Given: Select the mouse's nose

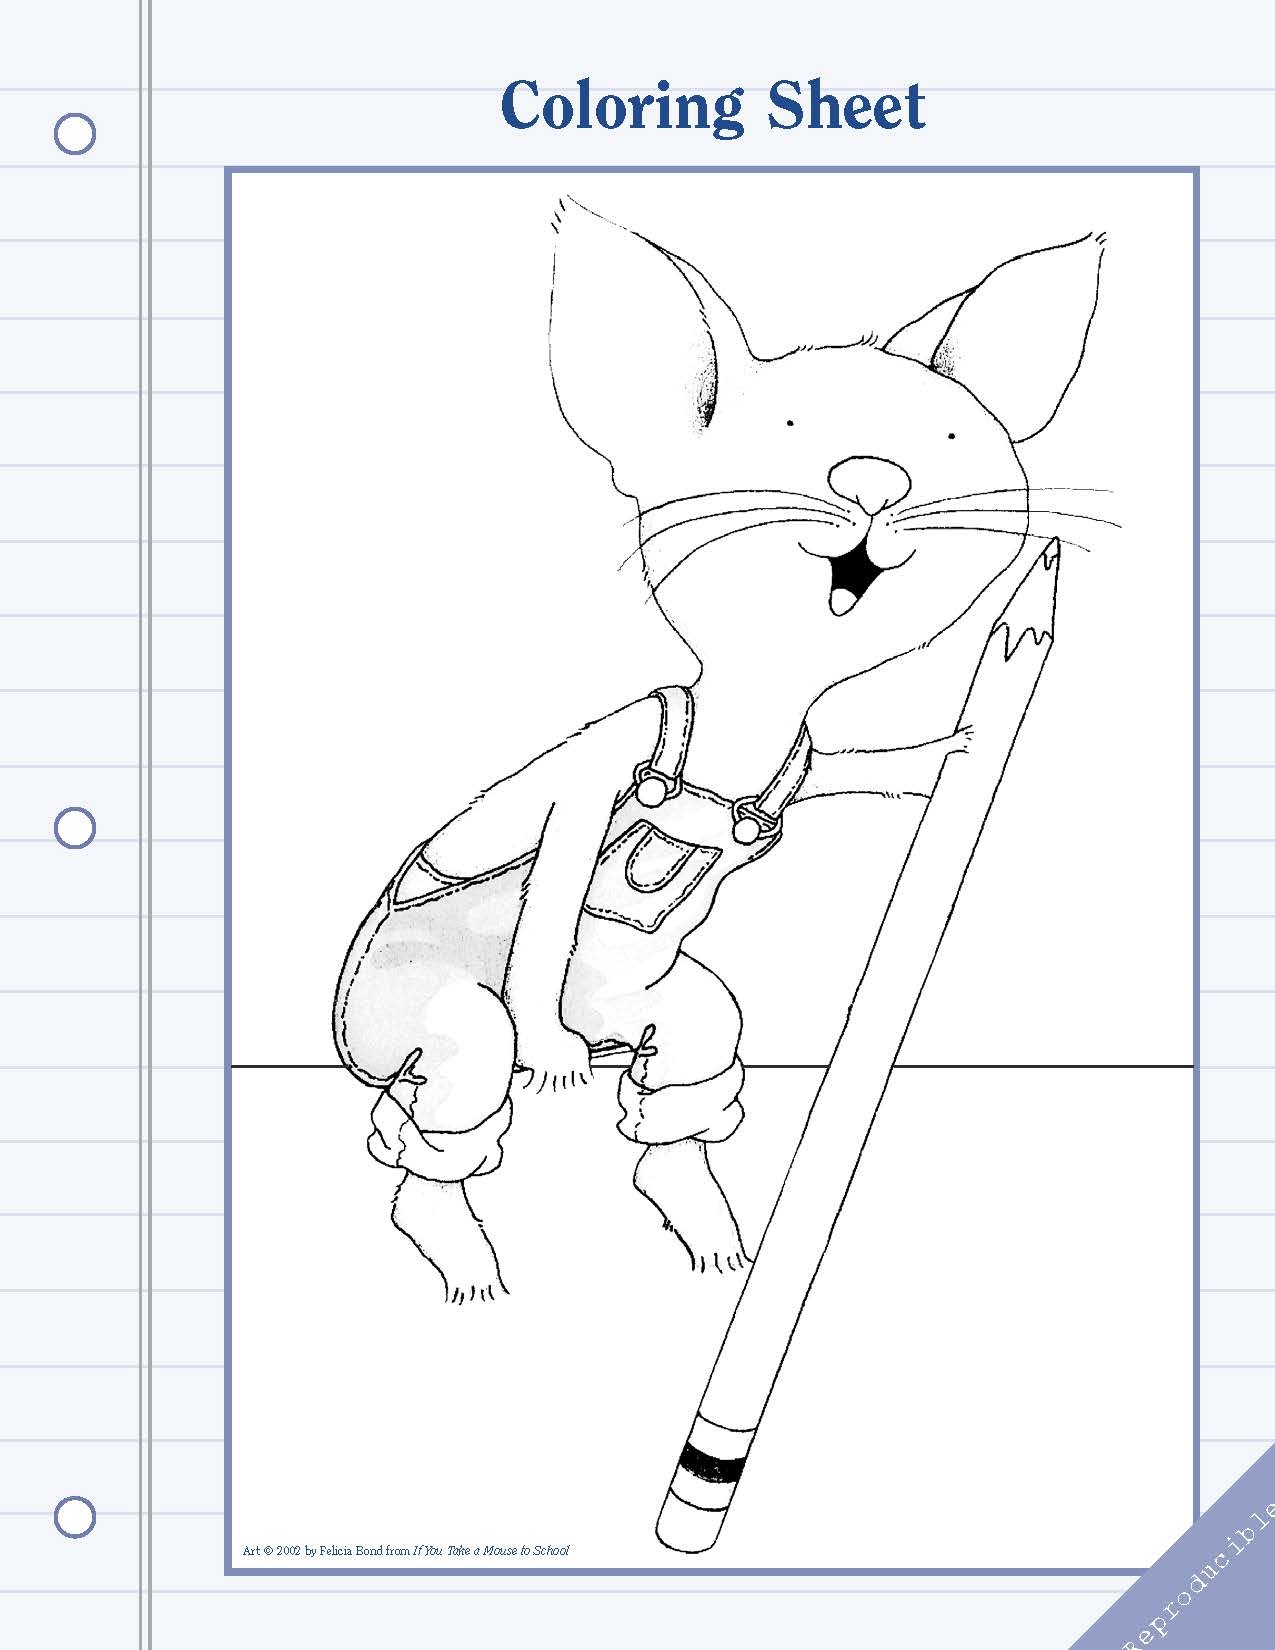Looking at the screenshot, I should pyautogui.click(x=869, y=482).
